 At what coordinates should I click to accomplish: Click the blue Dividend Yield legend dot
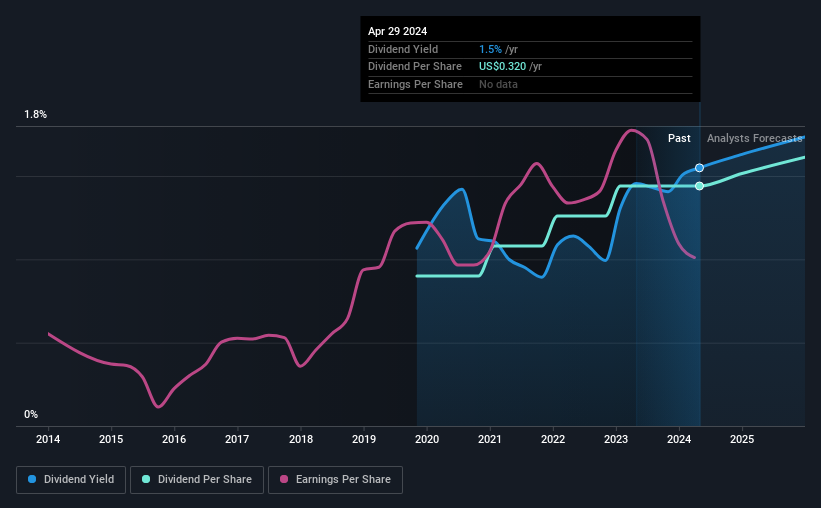(32, 479)
